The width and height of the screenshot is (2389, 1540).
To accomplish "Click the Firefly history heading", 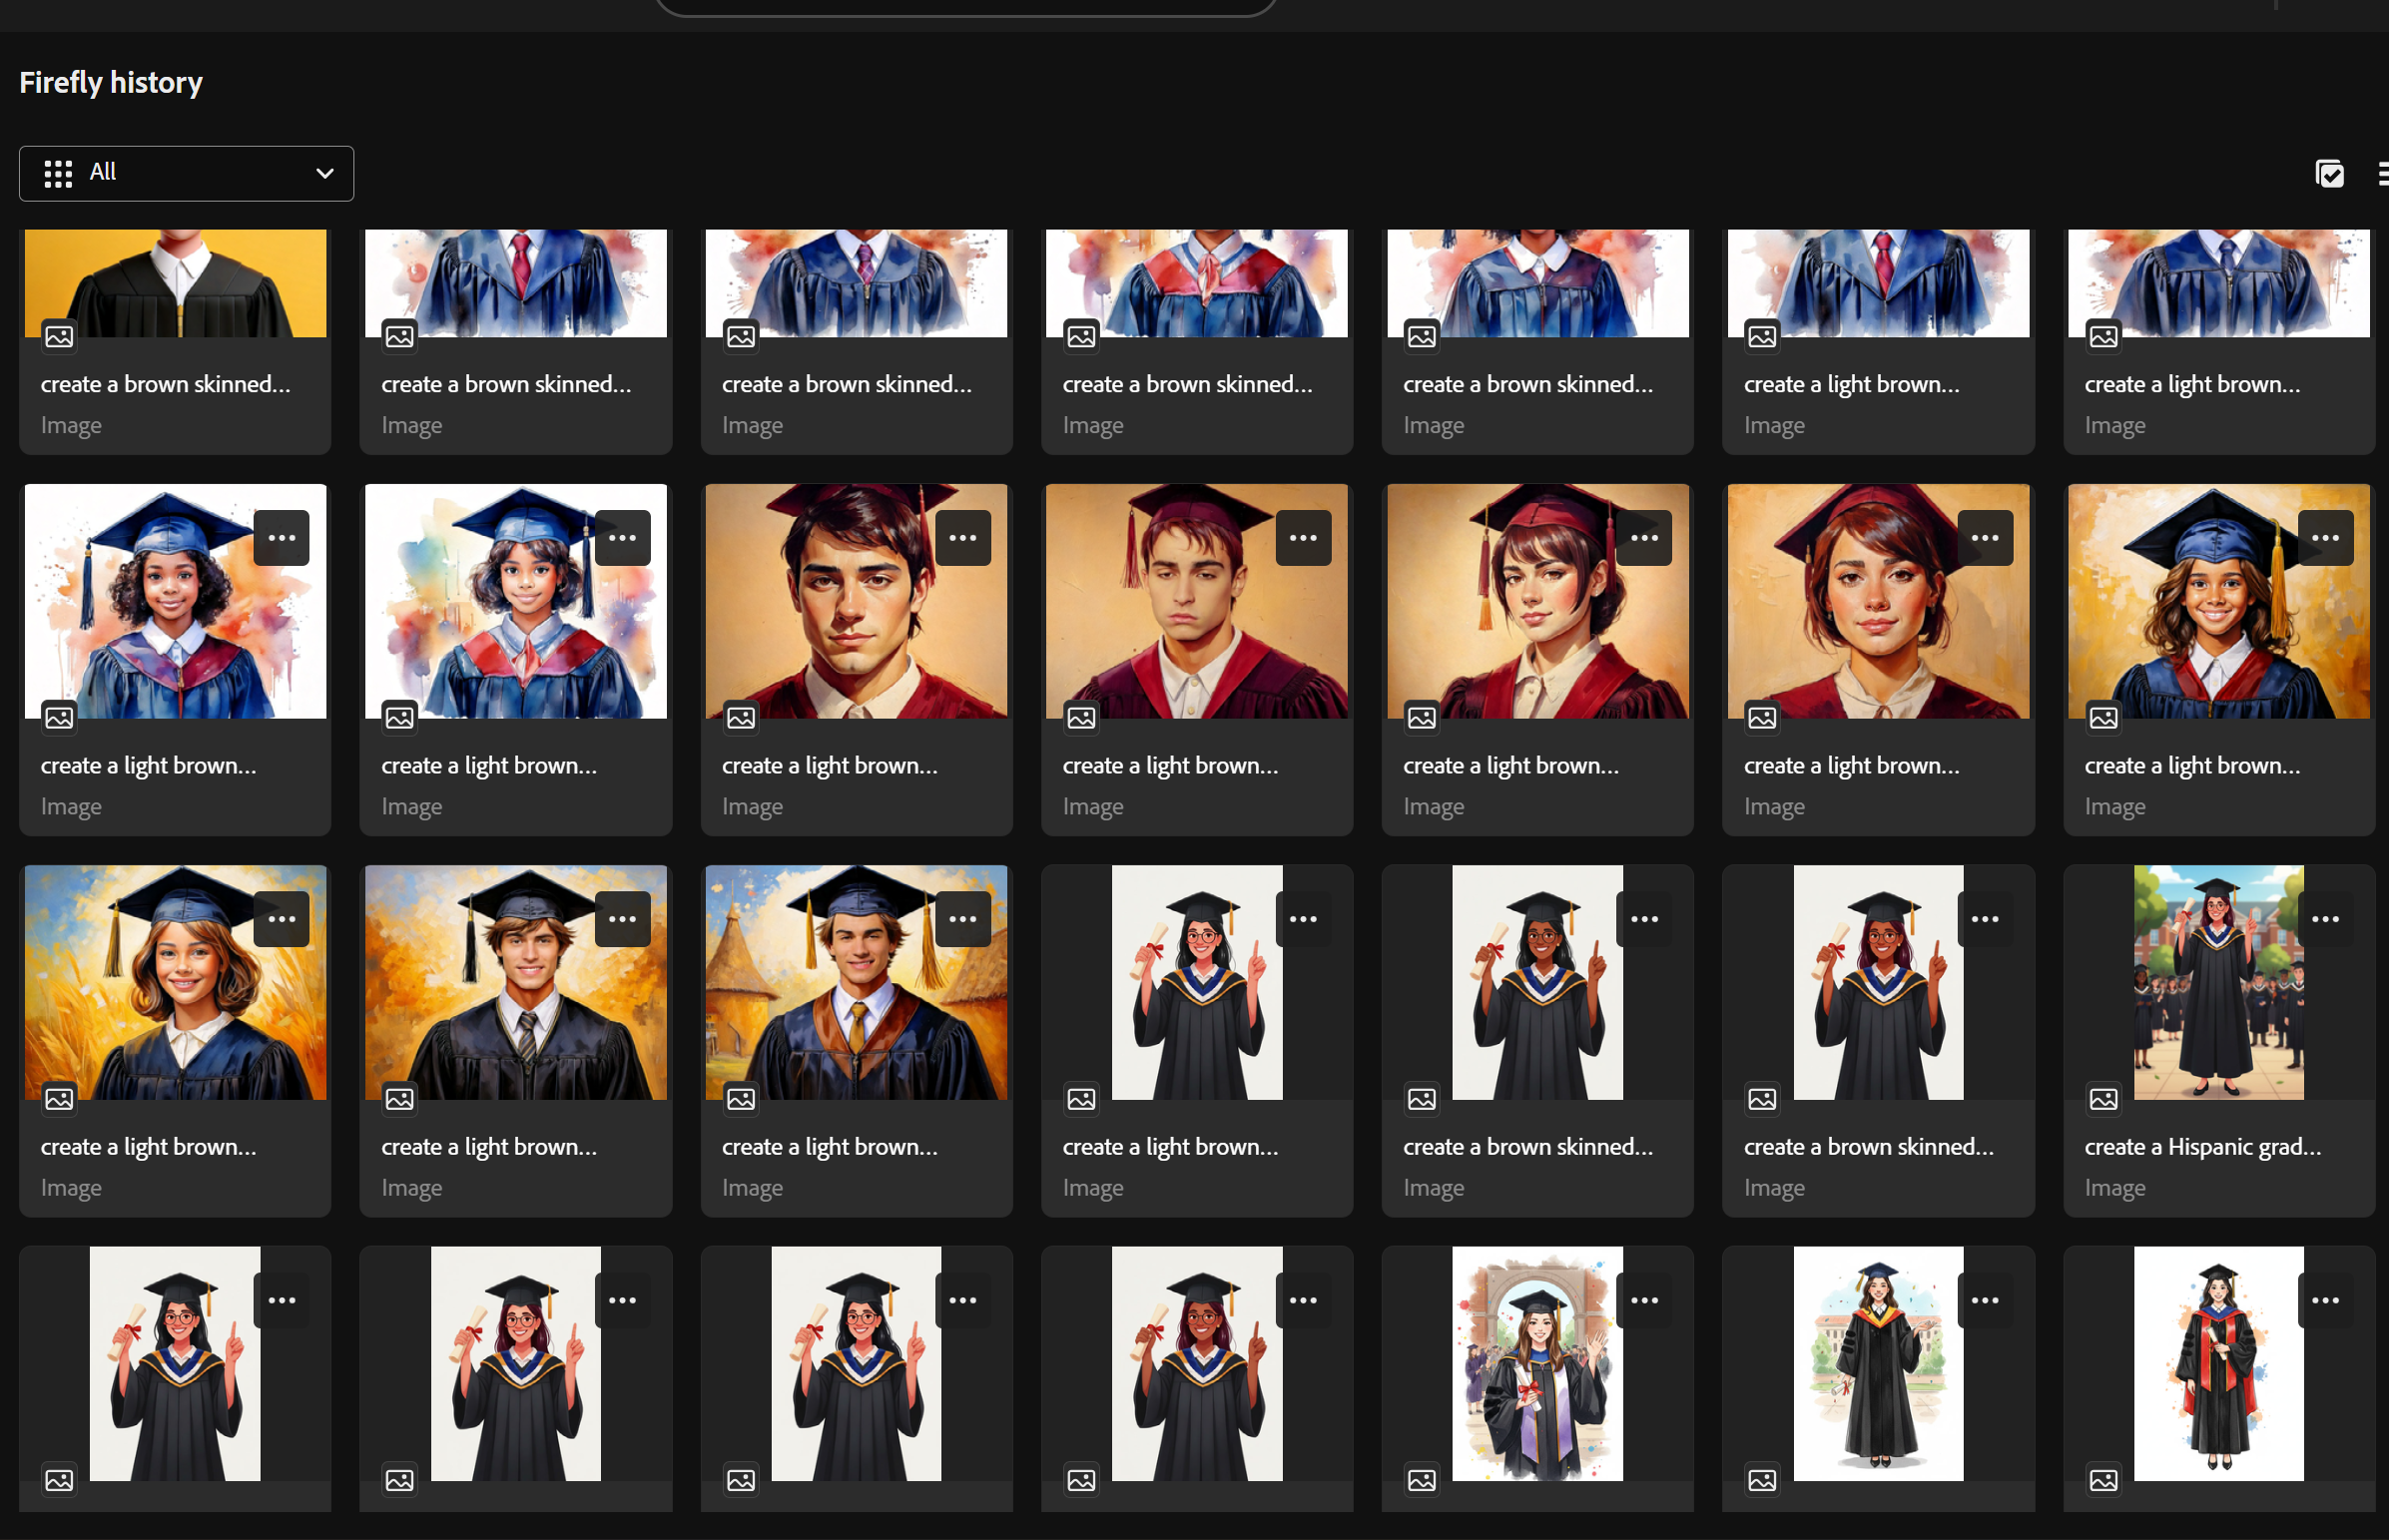I will coord(111,82).
